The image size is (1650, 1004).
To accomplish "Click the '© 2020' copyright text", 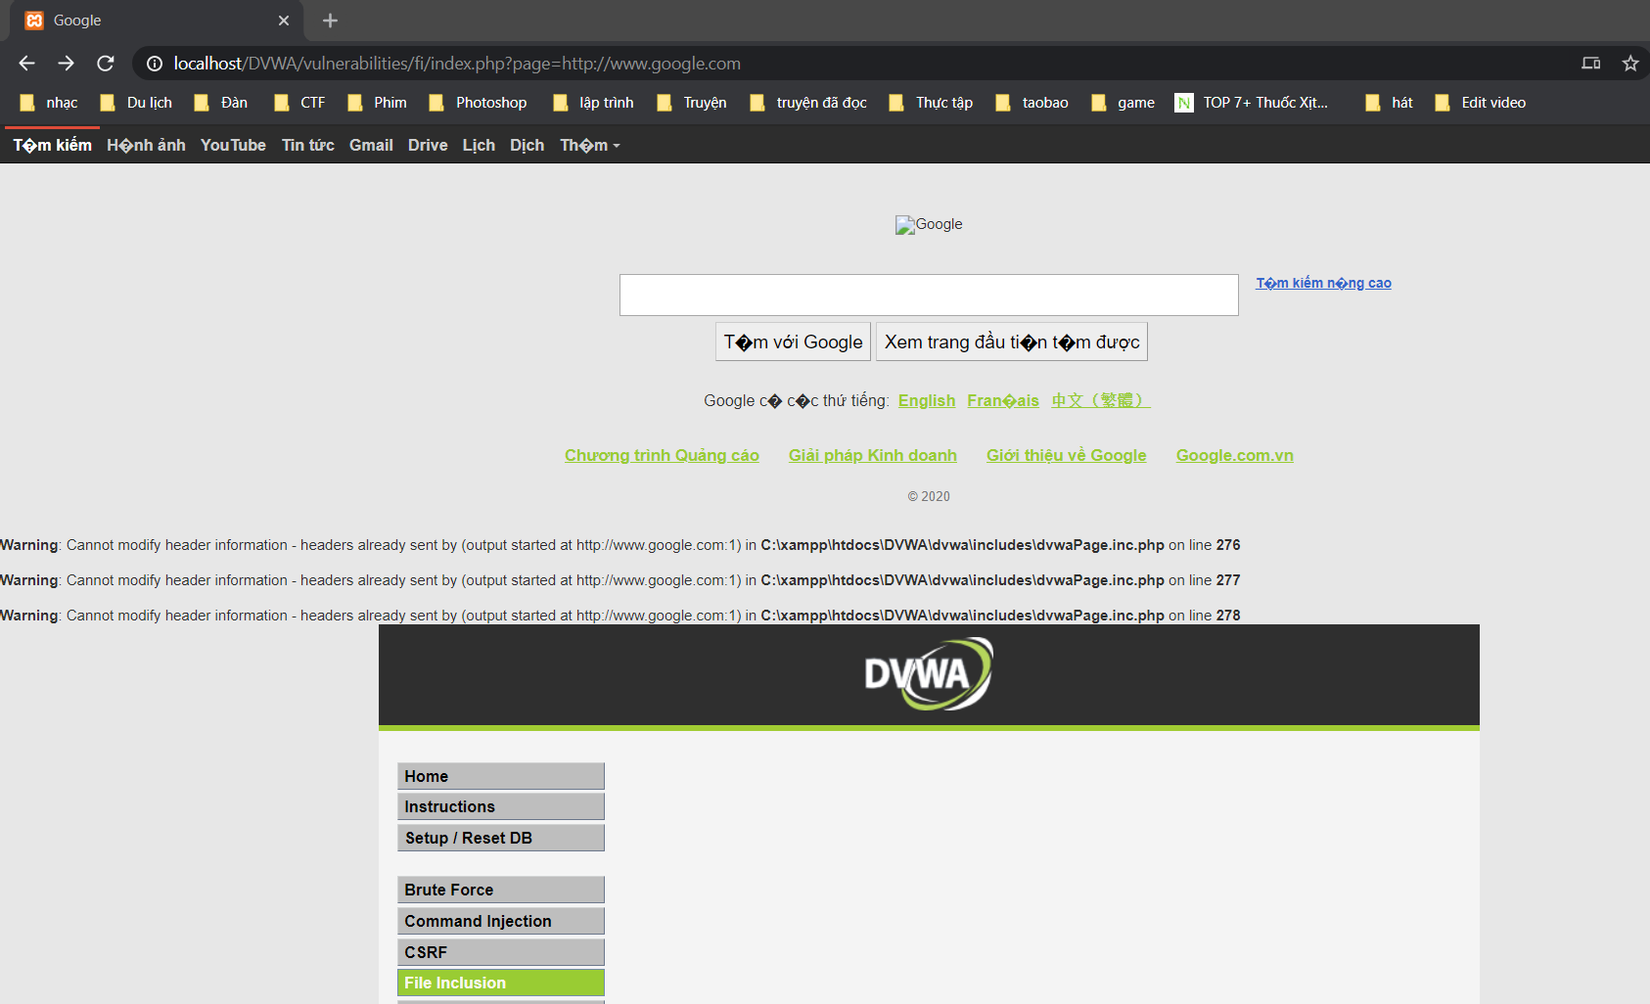I will pos(929,496).
